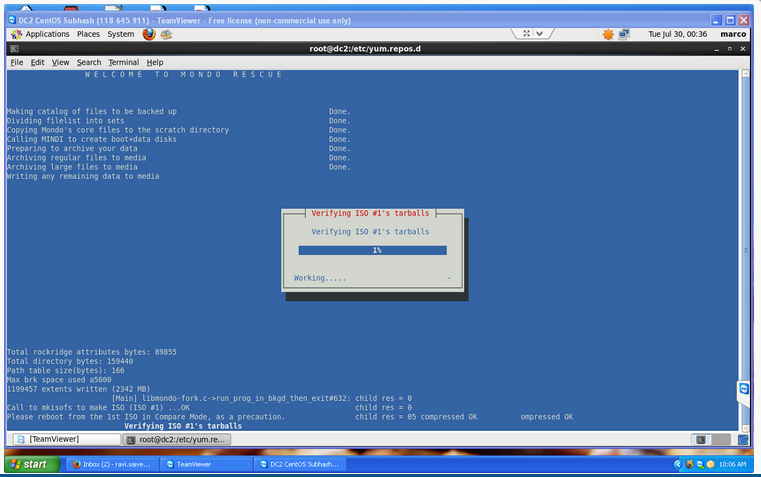Click the update notifier icon in GNOME panel

(x=608, y=34)
